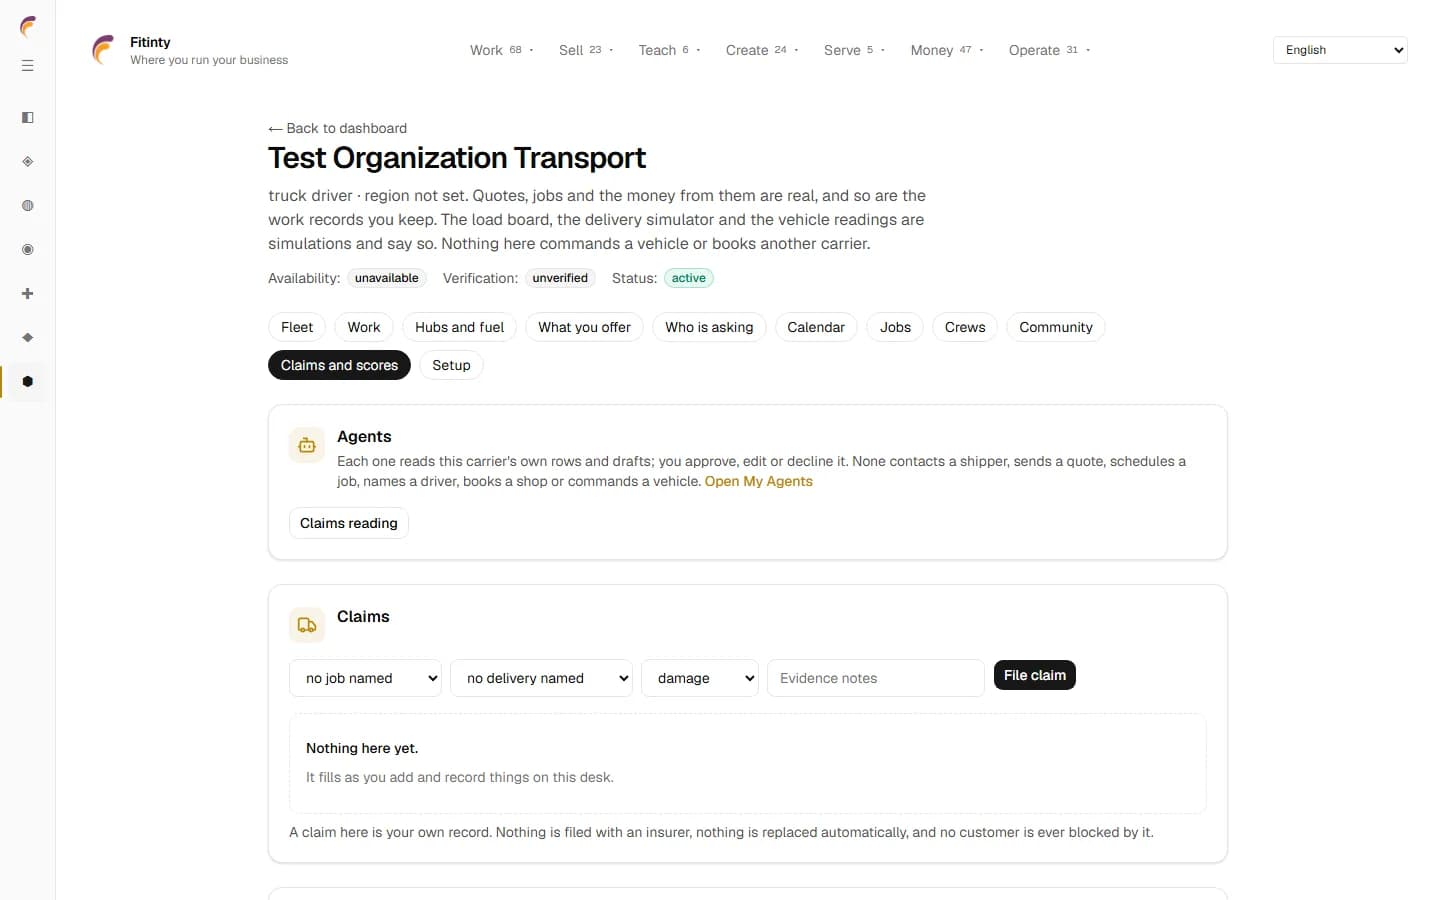Expand the Teach navigation menu

(x=669, y=50)
